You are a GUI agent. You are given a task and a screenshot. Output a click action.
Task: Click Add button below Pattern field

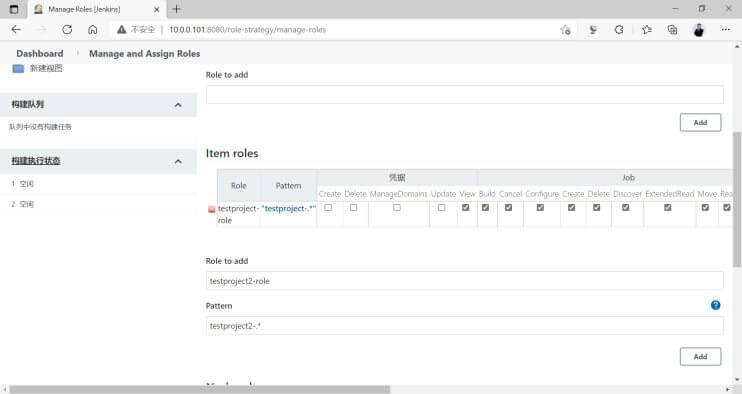pyautogui.click(x=700, y=357)
